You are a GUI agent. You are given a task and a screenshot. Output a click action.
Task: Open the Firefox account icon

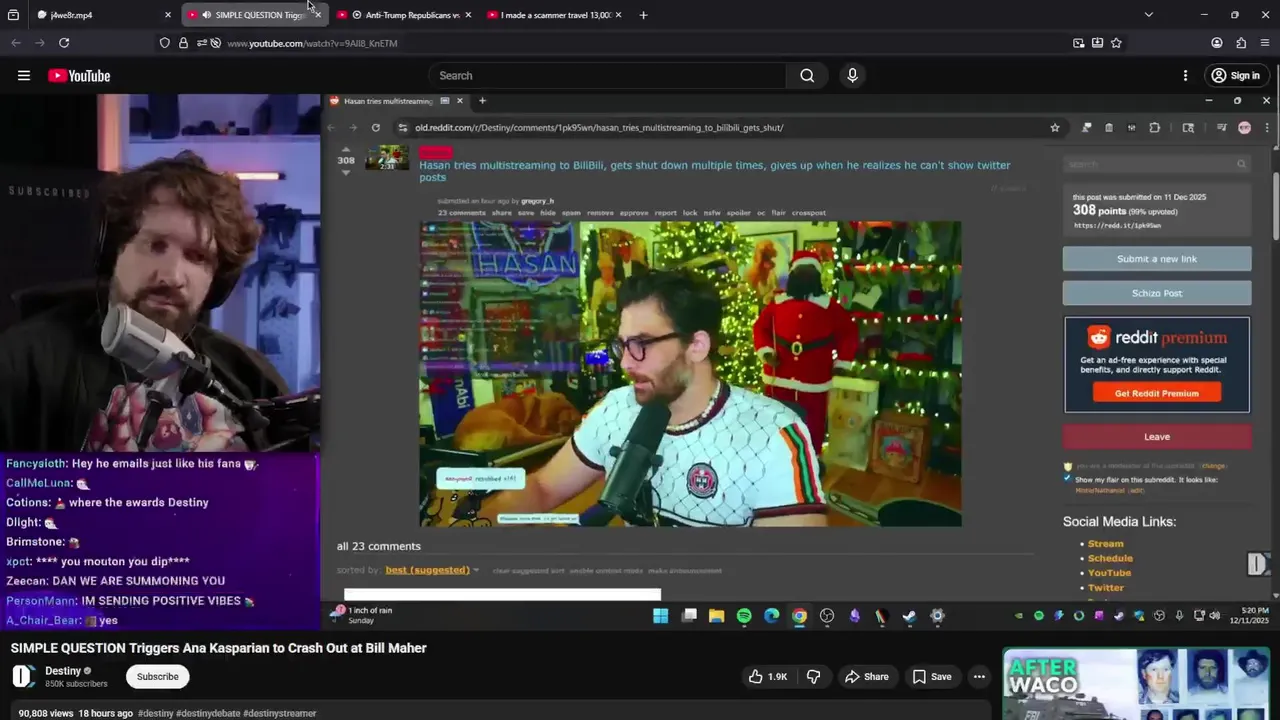tap(1217, 43)
